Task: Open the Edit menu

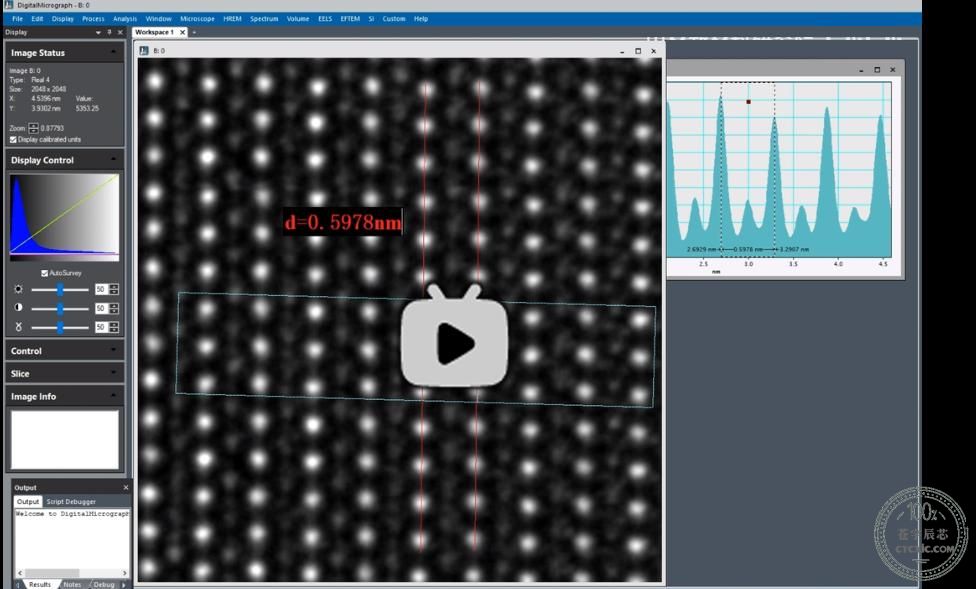Action: (x=37, y=19)
